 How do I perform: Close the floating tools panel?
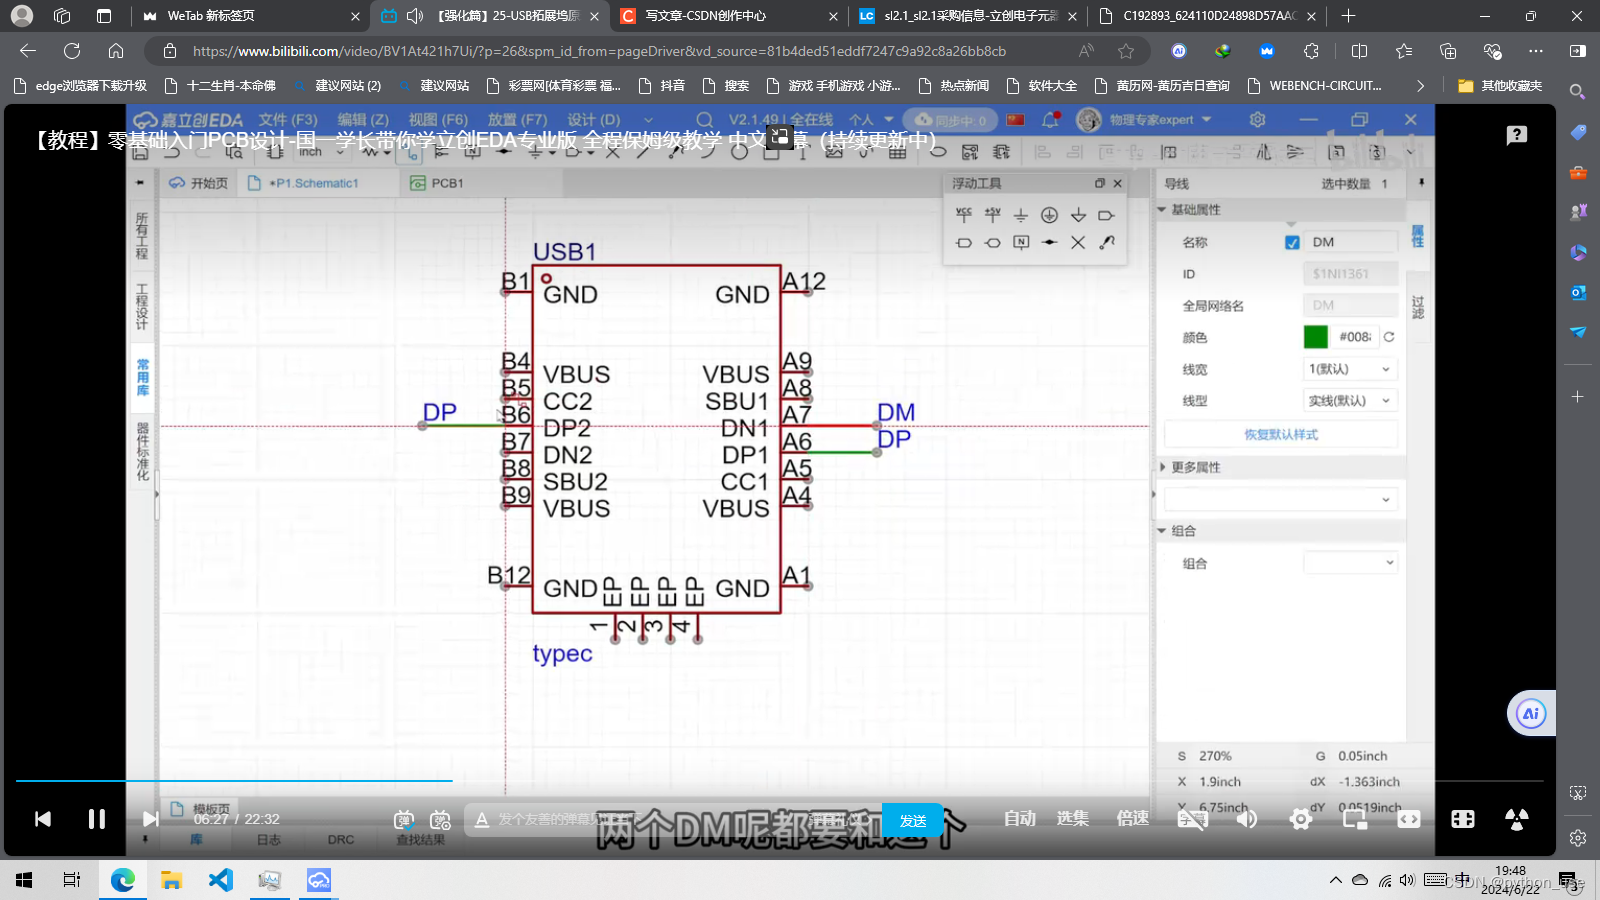[1118, 183]
